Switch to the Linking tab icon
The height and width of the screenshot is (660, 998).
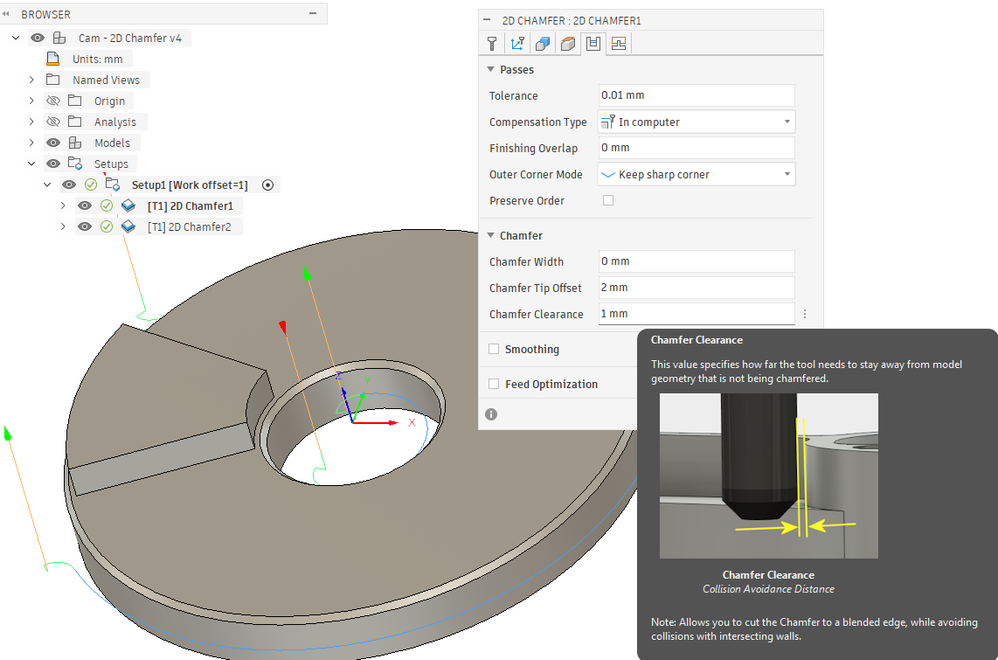618,43
